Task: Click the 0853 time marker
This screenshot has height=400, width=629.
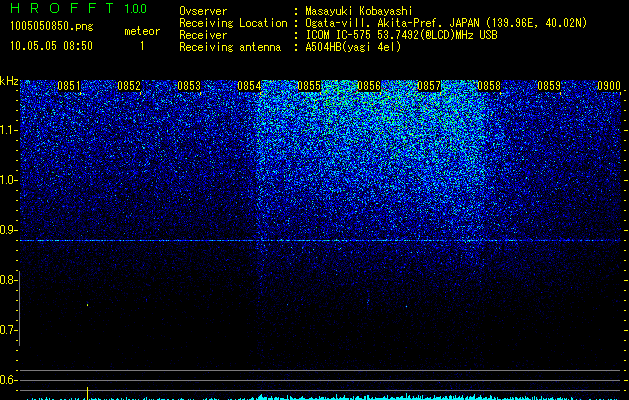Action: [189, 86]
